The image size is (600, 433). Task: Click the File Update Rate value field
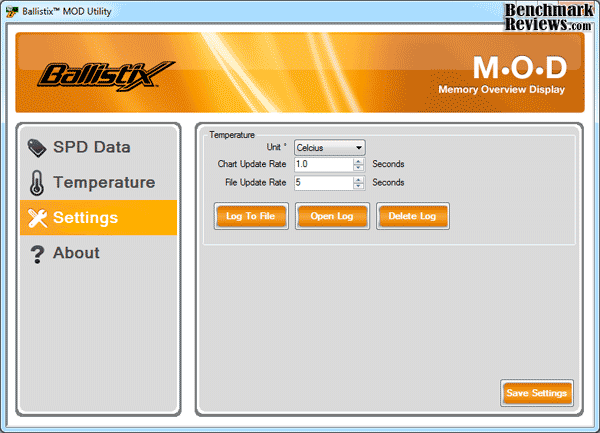[324, 182]
